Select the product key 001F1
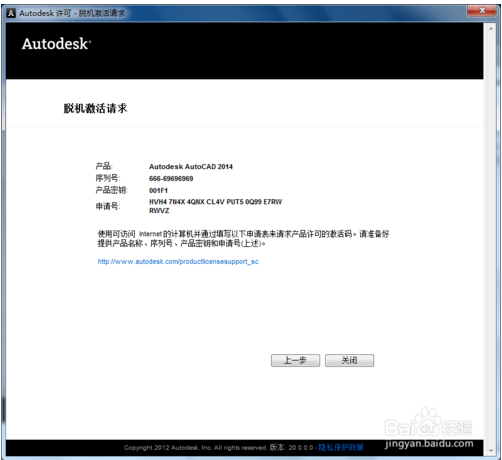Image resolution: width=502 pixels, height=460 pixels. tap(158, 191)
